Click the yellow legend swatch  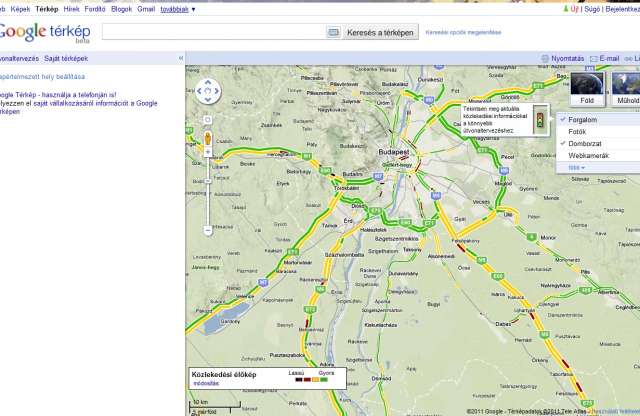click(316, 380)
